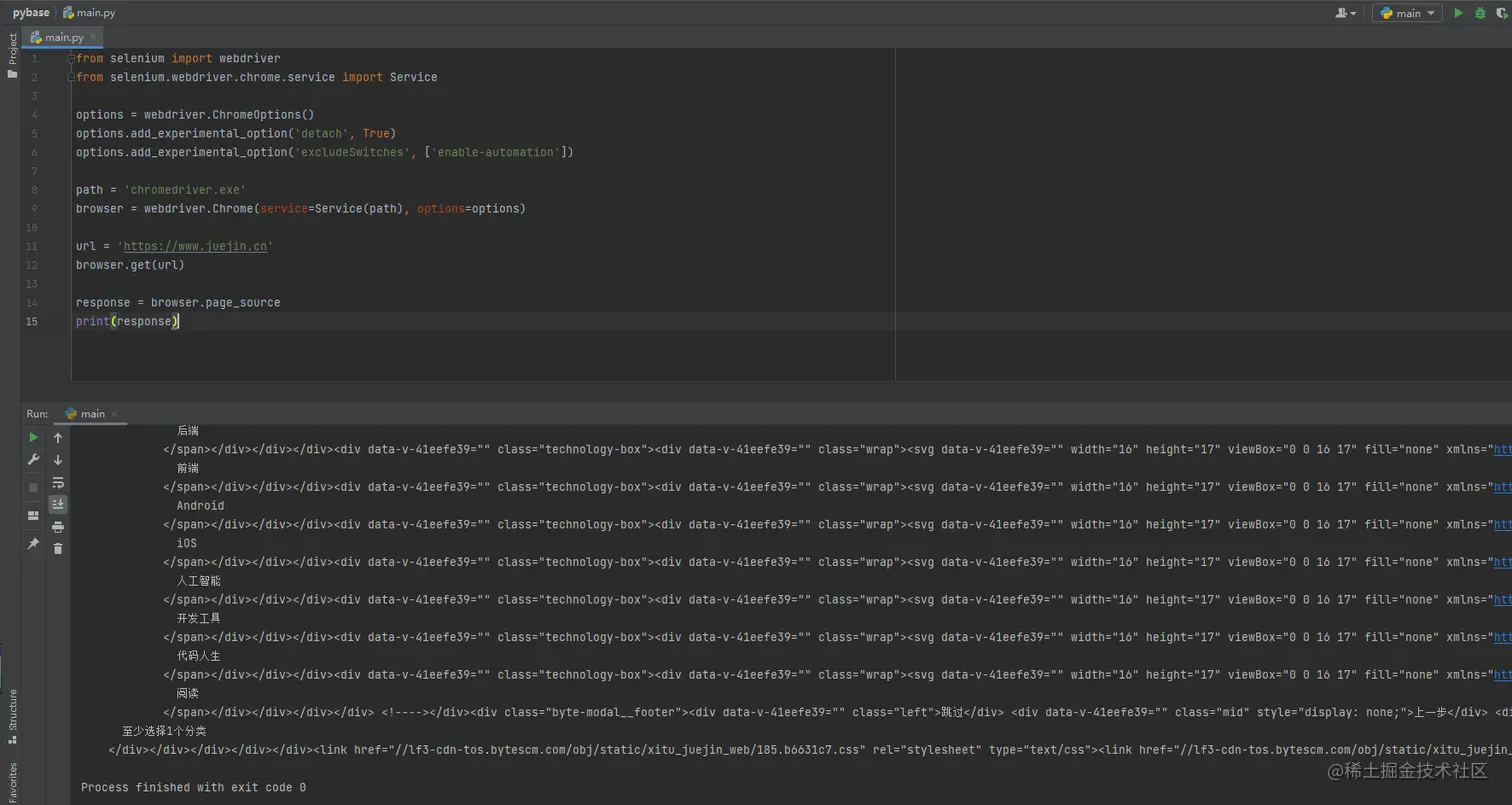Viewport: 1512px width, 805px height.
Task: Click the fold end marker on line 2
Action: [71, 77]
